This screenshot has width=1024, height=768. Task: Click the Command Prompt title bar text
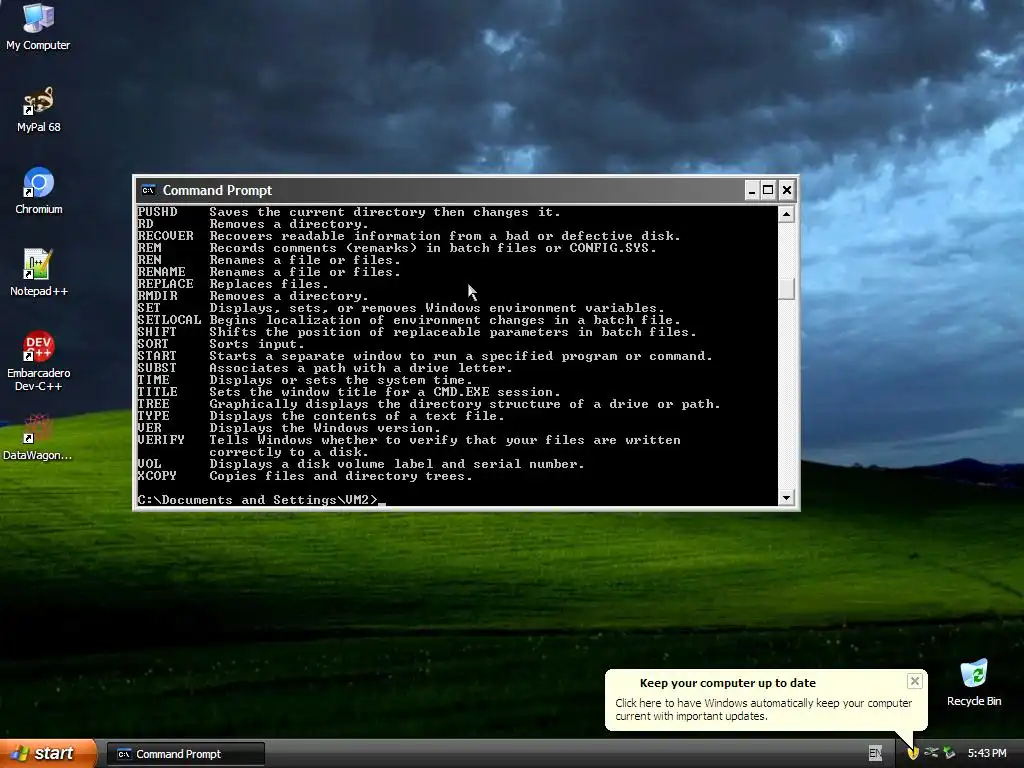[217, 190]
